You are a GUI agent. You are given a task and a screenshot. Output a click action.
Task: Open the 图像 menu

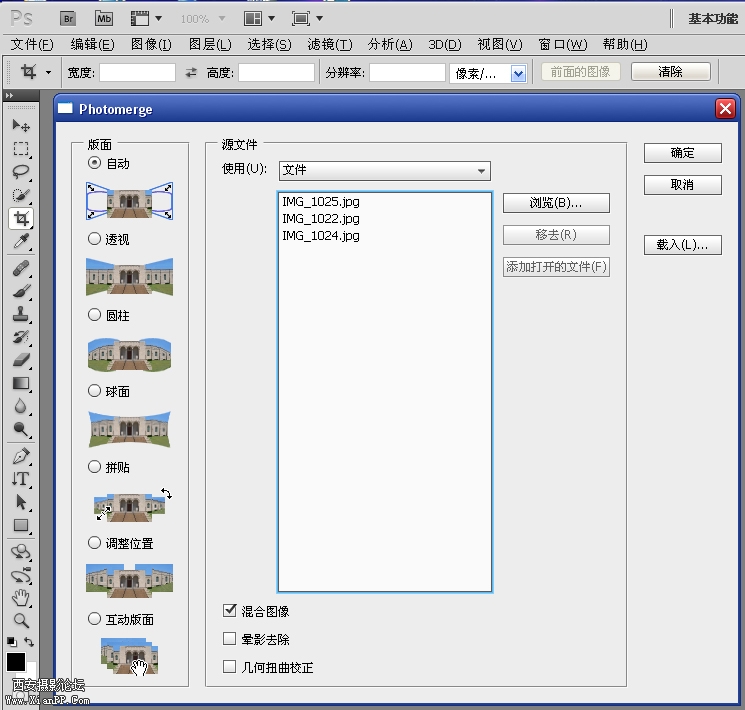[x=151, y=45]
